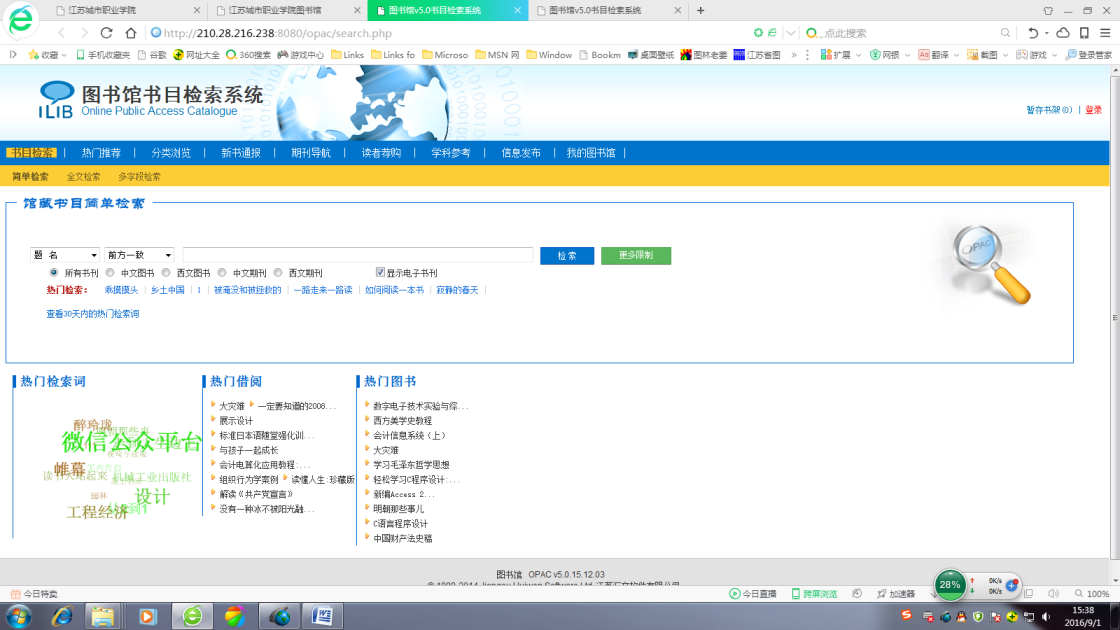This screenshot has width=1120, height=630.
Task: Click the green 更多限制 button
Action: click(635, 256)
